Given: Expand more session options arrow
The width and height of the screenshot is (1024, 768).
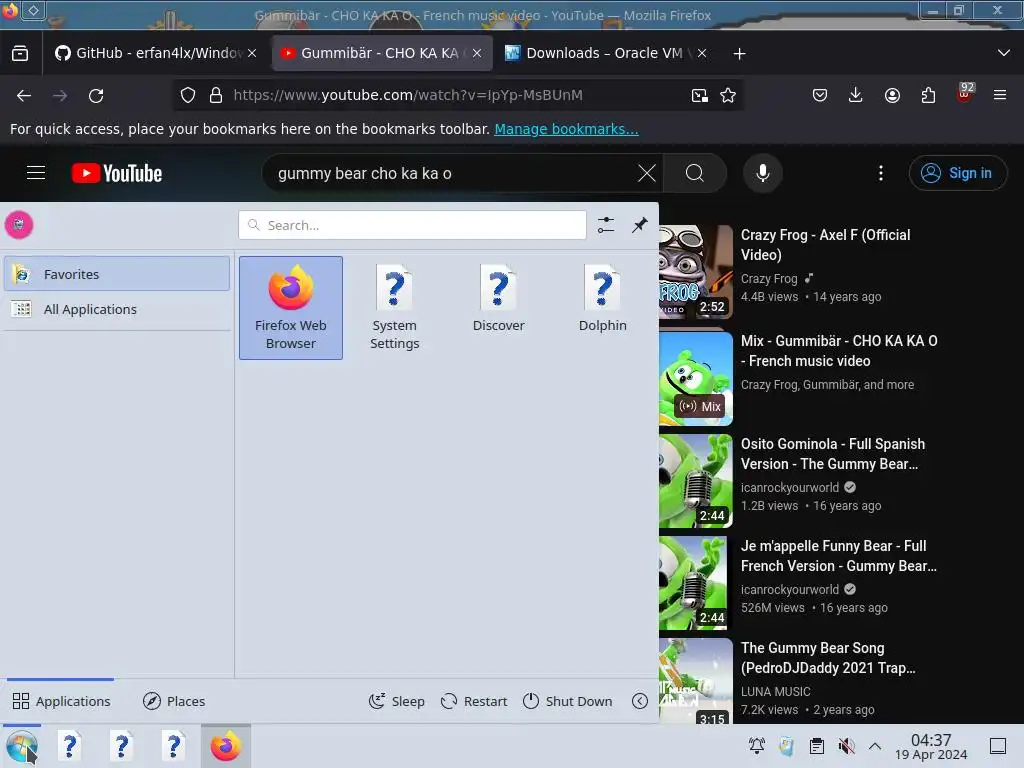Looking at the screenshot, I should 640,701.
